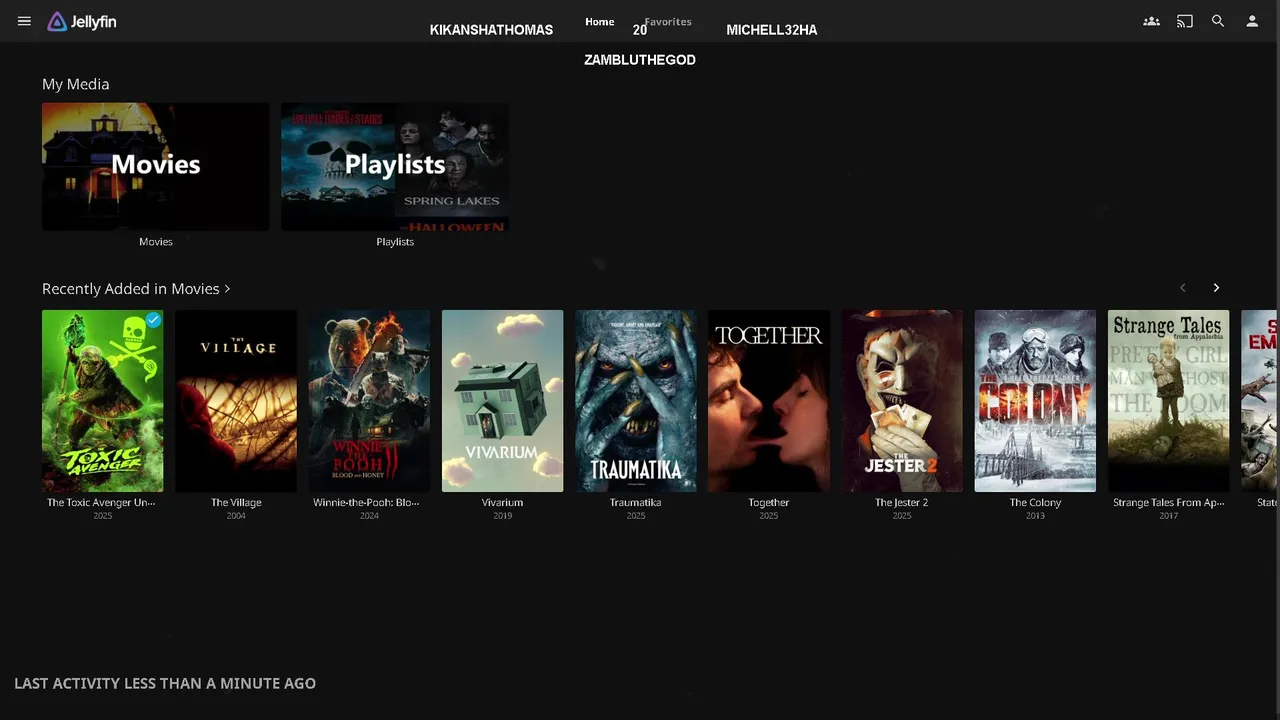Image resolution: width=1280 pixels, height=720 pixels.
Task: Show next Recently Added movies arrow
Action: 1216,288
